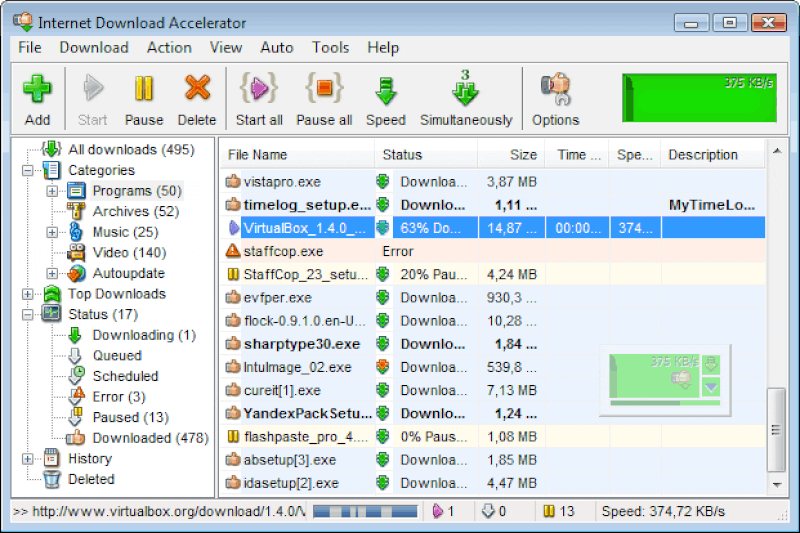
Task: Open the View menu
Action: (226, 47)
